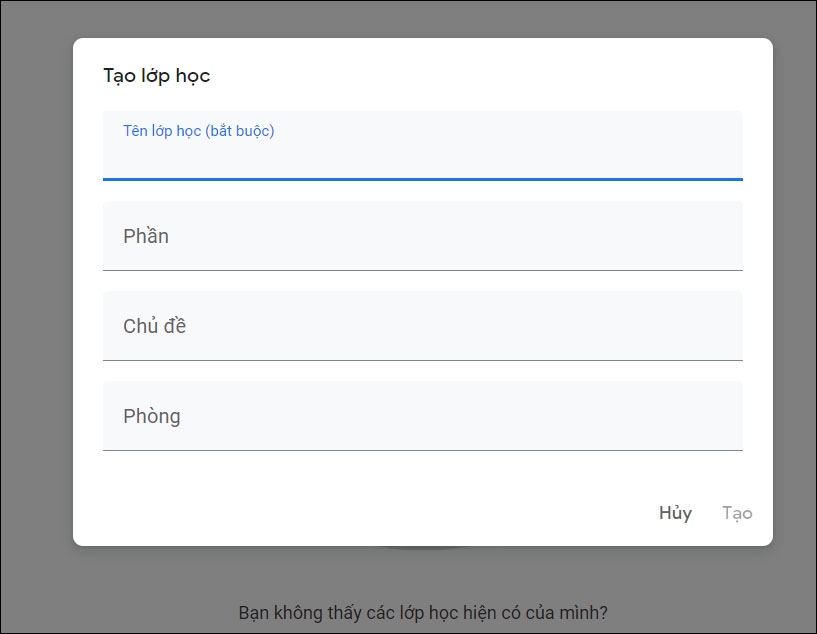
Task: Confirm class creation with Tạo
Action: pos(737,513)
